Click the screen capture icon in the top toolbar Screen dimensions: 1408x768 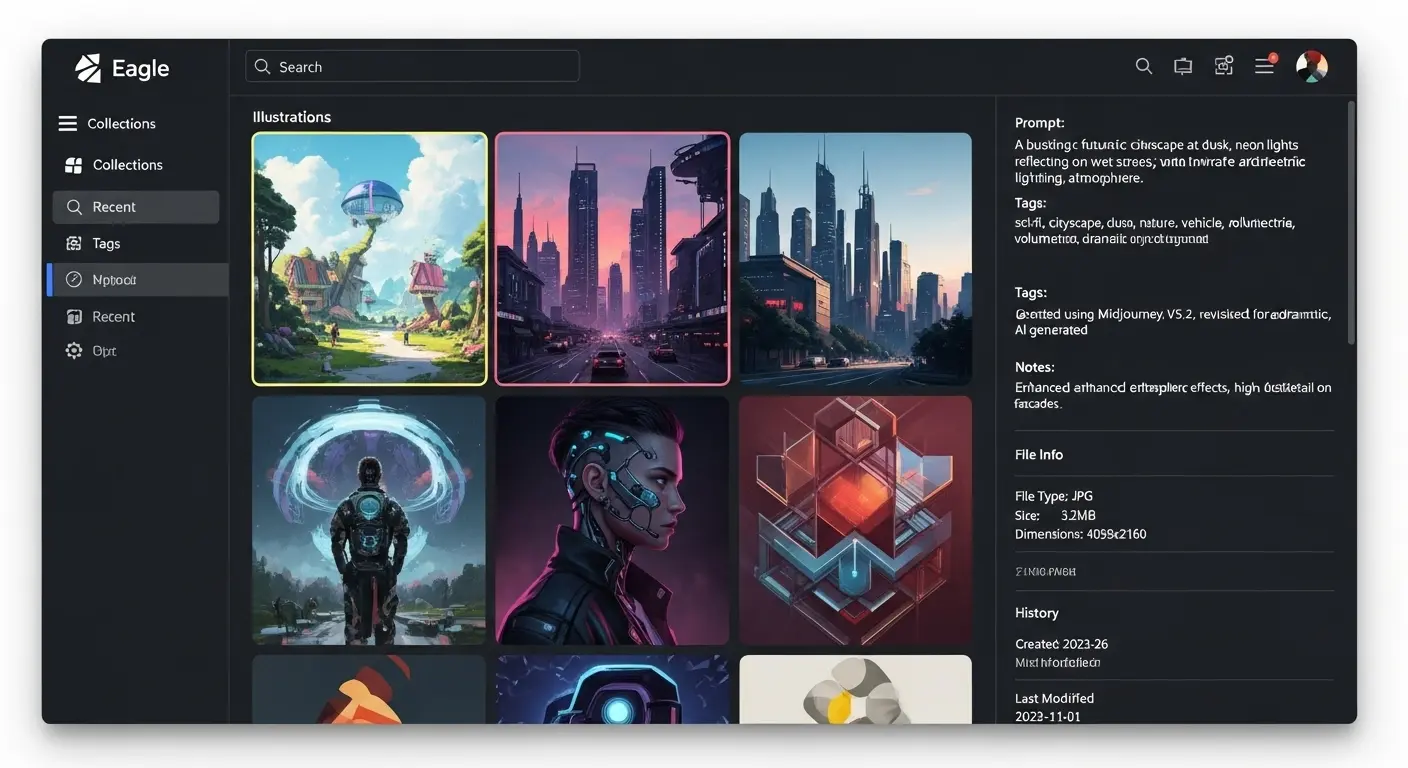tap(1224, 66)
